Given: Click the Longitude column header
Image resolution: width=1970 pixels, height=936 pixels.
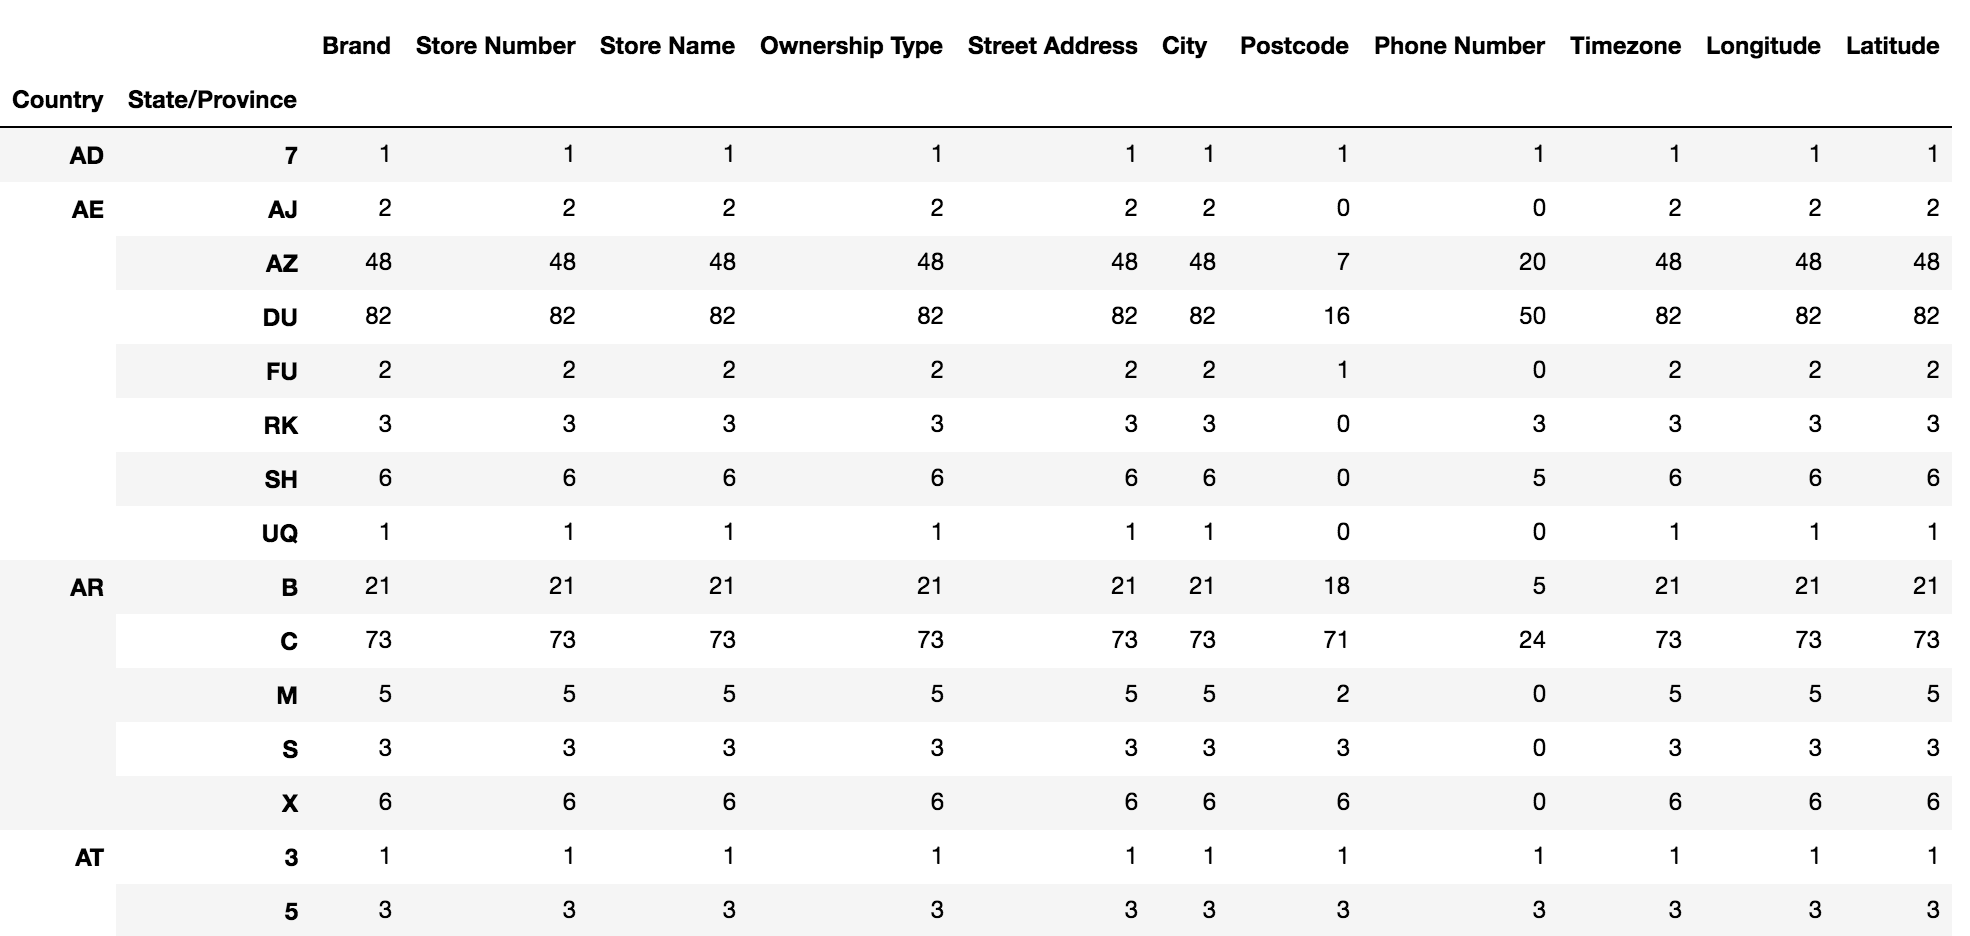Looking at the screenshot, I should pos(1763,46).
